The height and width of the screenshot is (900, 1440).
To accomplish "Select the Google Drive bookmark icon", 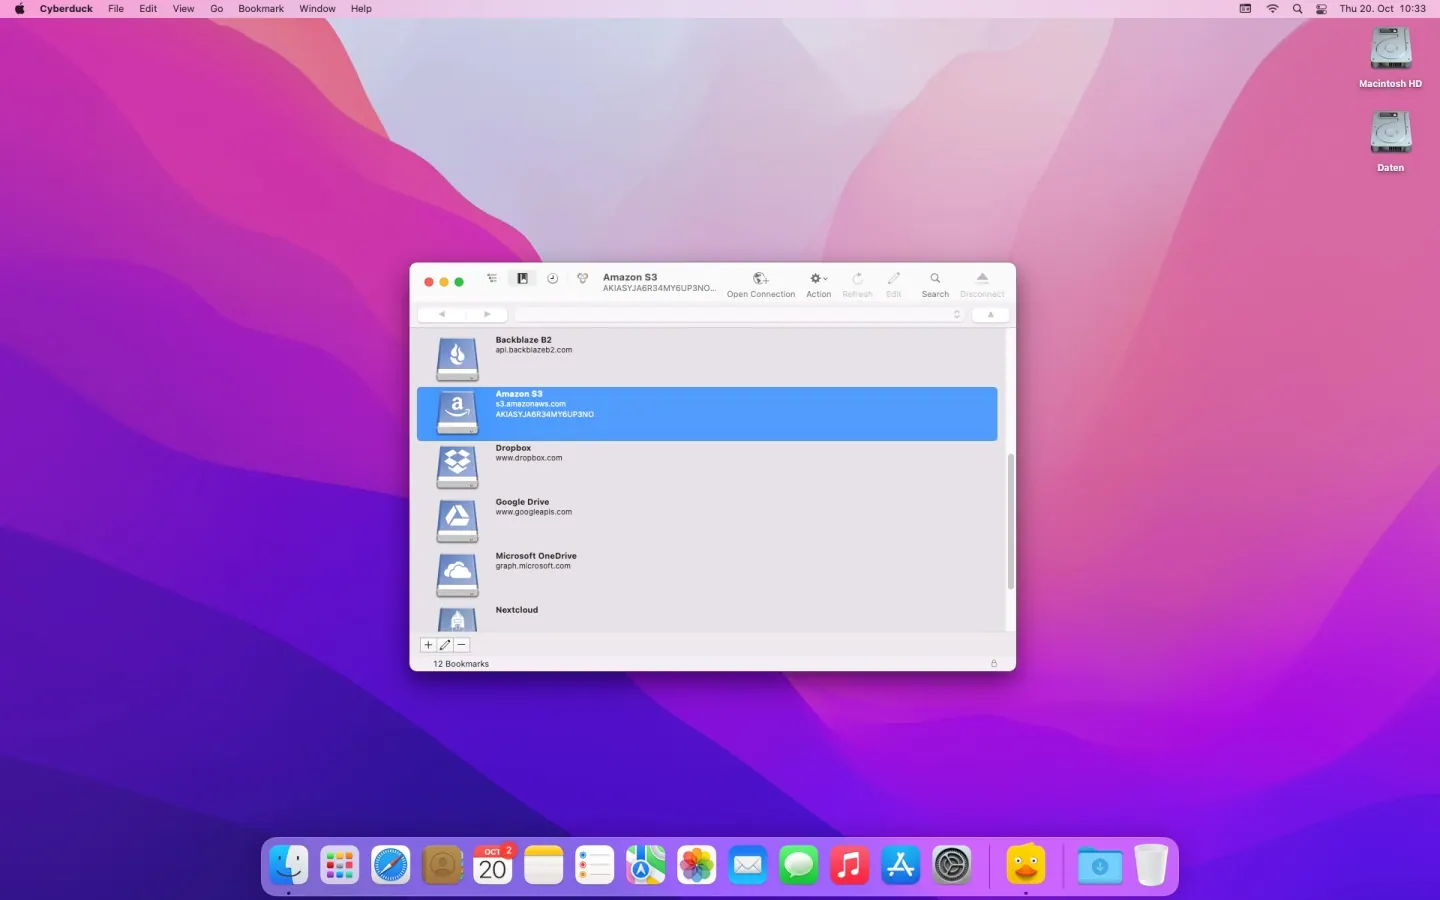I will tap(457, 521).
